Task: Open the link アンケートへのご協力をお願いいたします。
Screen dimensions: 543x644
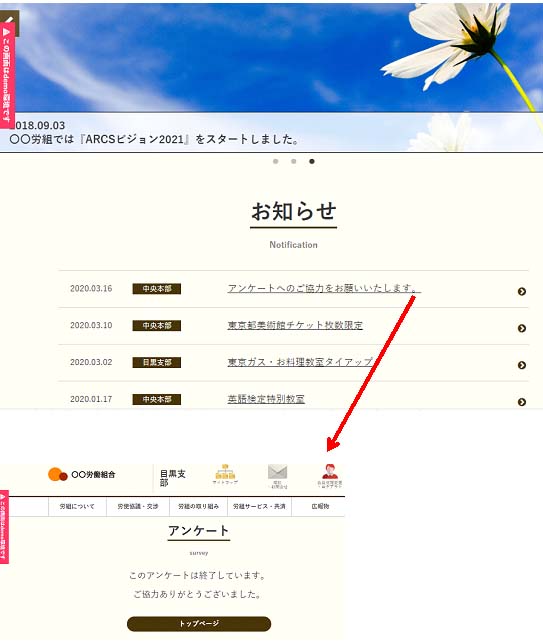Action: tap(324, 288)
